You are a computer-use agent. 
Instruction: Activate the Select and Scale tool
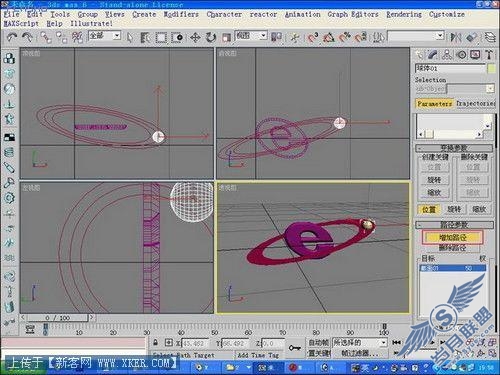226,37
